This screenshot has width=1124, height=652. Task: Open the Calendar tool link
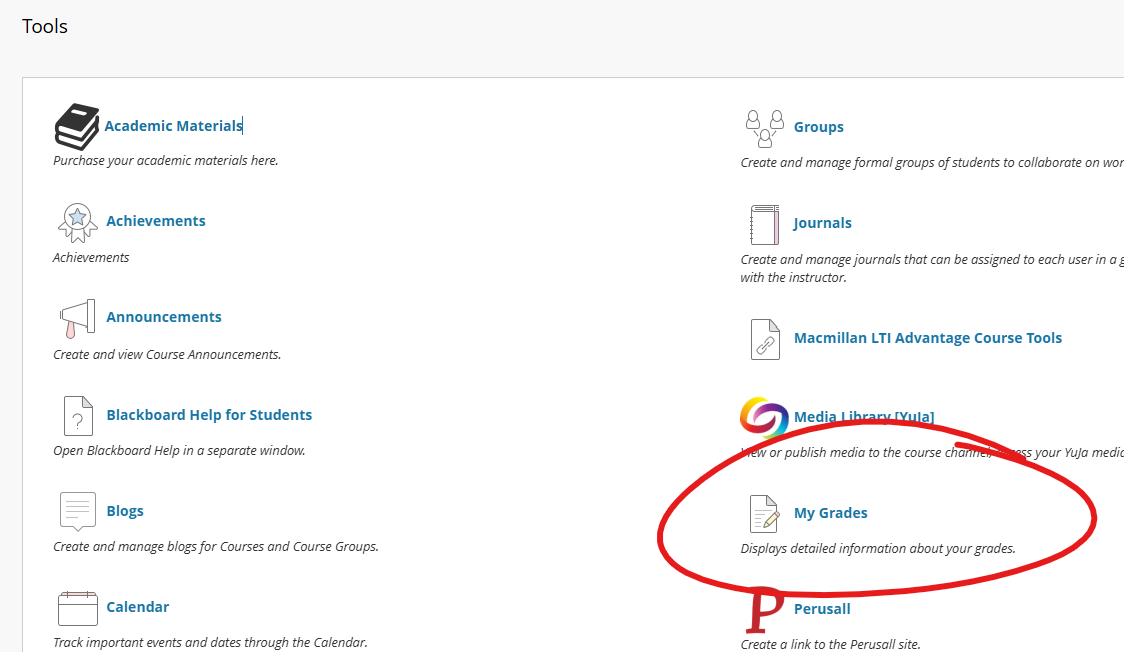click(138, 607)
